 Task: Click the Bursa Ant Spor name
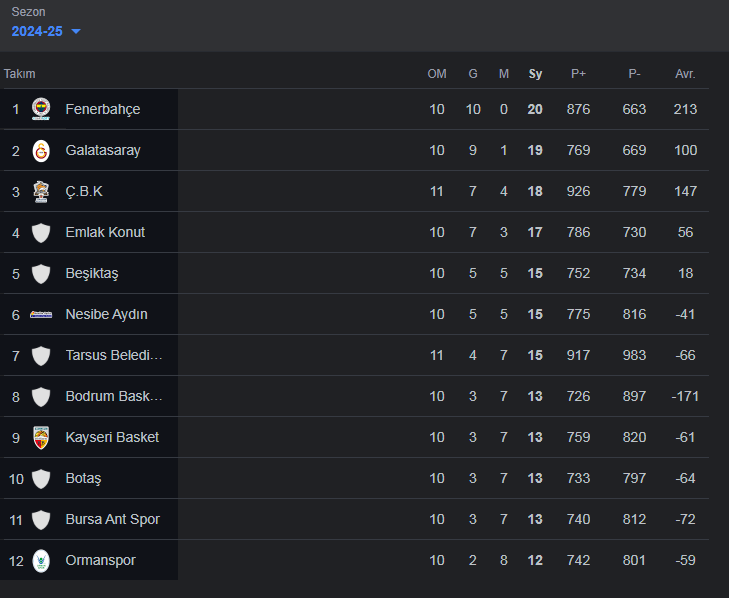click(x=112, y=519)
